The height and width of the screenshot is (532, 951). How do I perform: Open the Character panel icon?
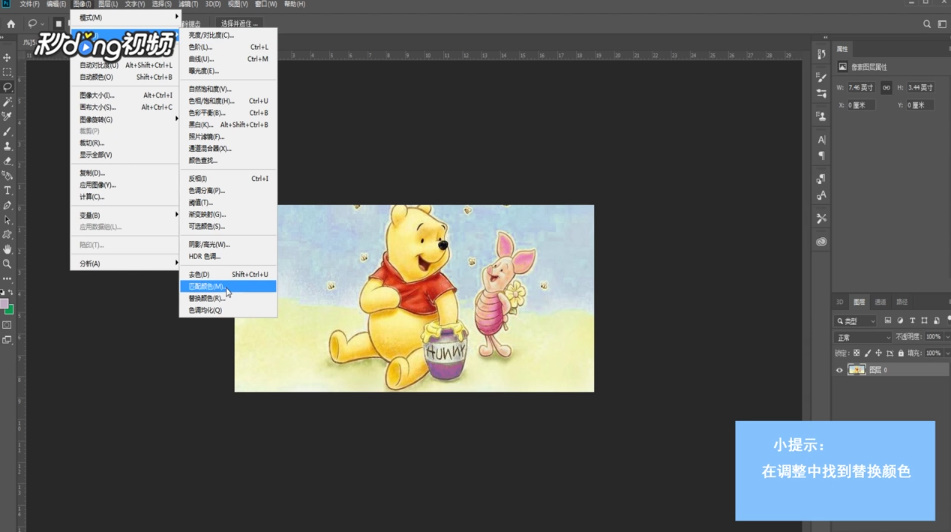tap(821, 140)
